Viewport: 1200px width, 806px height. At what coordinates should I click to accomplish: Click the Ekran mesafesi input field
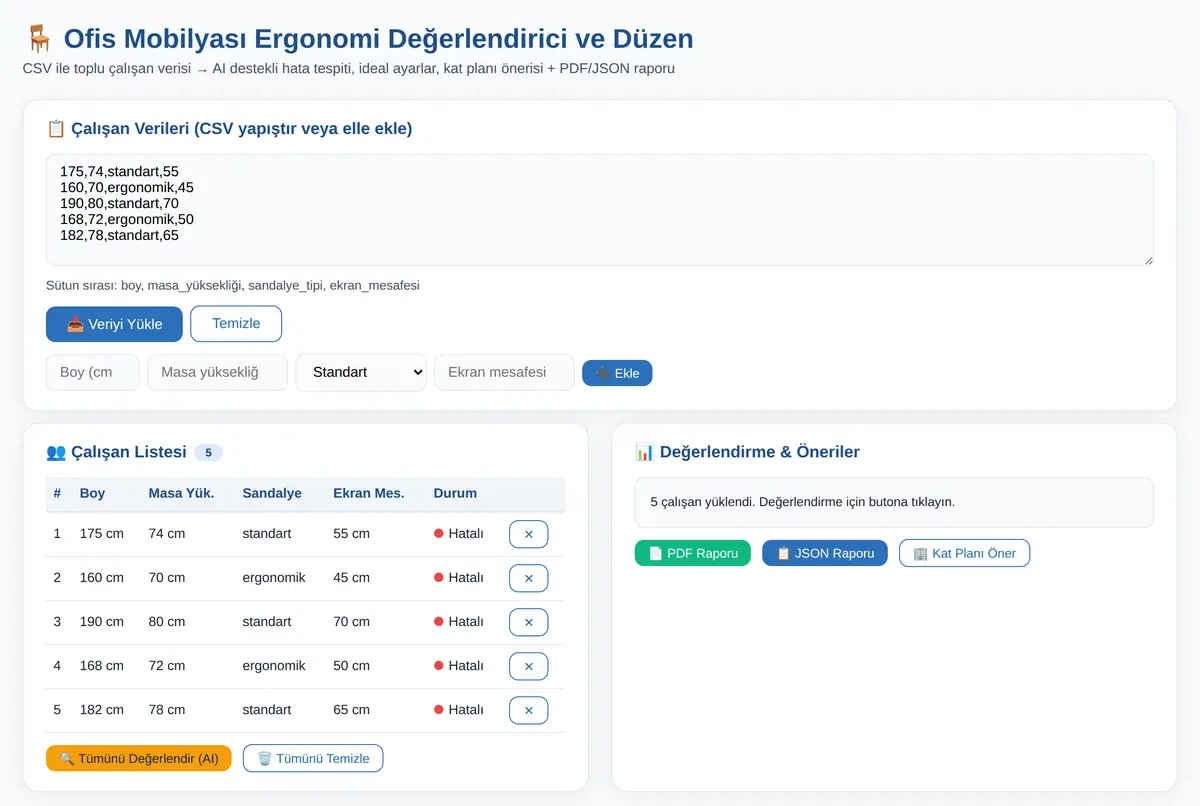[x=504, y=372]
